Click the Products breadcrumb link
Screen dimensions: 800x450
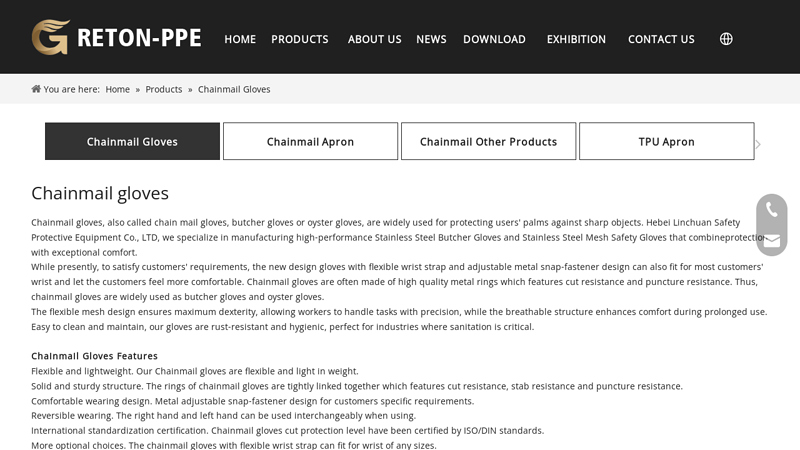click(164, 89)
